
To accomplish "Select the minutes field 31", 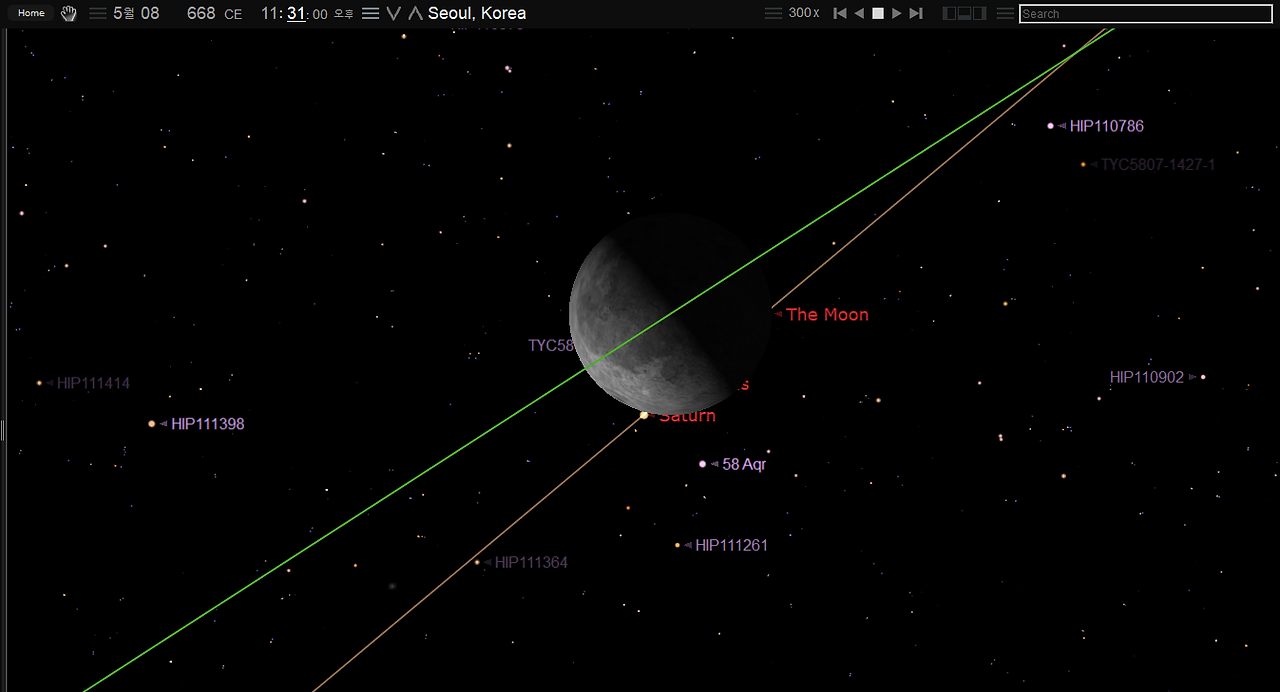I will 296,13.
